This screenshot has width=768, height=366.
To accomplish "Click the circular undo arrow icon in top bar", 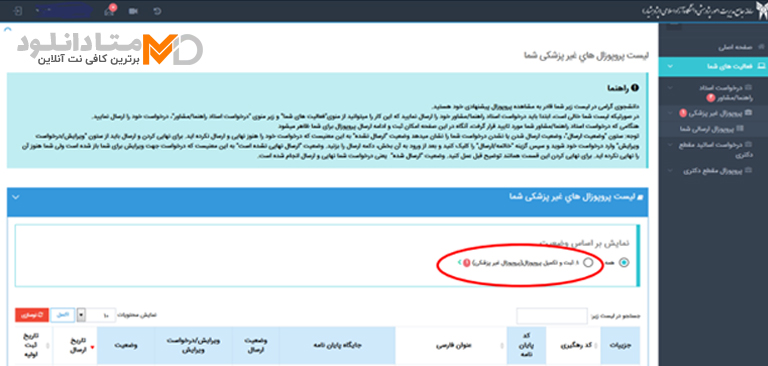I will pos(158,11).
